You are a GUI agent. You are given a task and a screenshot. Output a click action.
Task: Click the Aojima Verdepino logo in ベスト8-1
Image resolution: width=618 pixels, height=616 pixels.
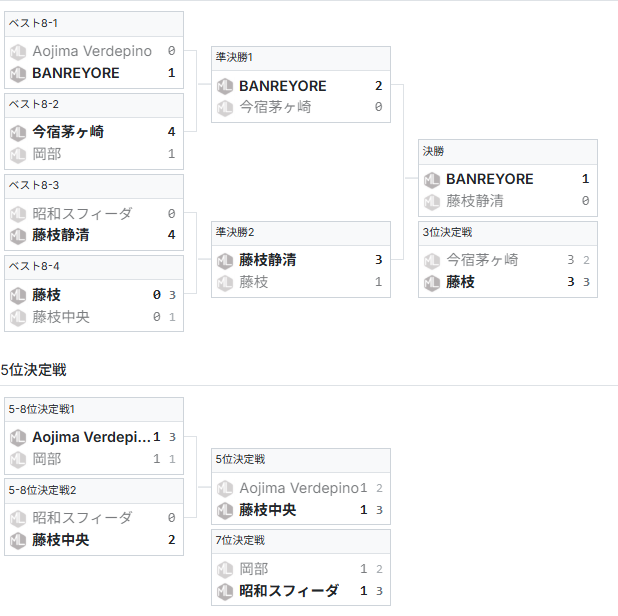(18, 50)
